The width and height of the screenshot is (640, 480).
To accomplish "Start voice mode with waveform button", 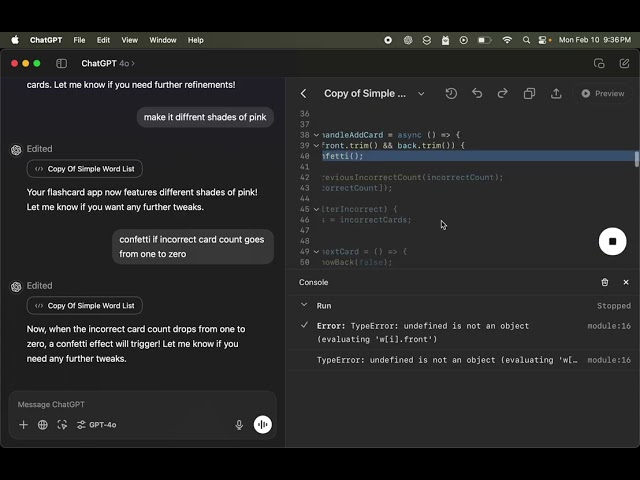I will 262,424.
